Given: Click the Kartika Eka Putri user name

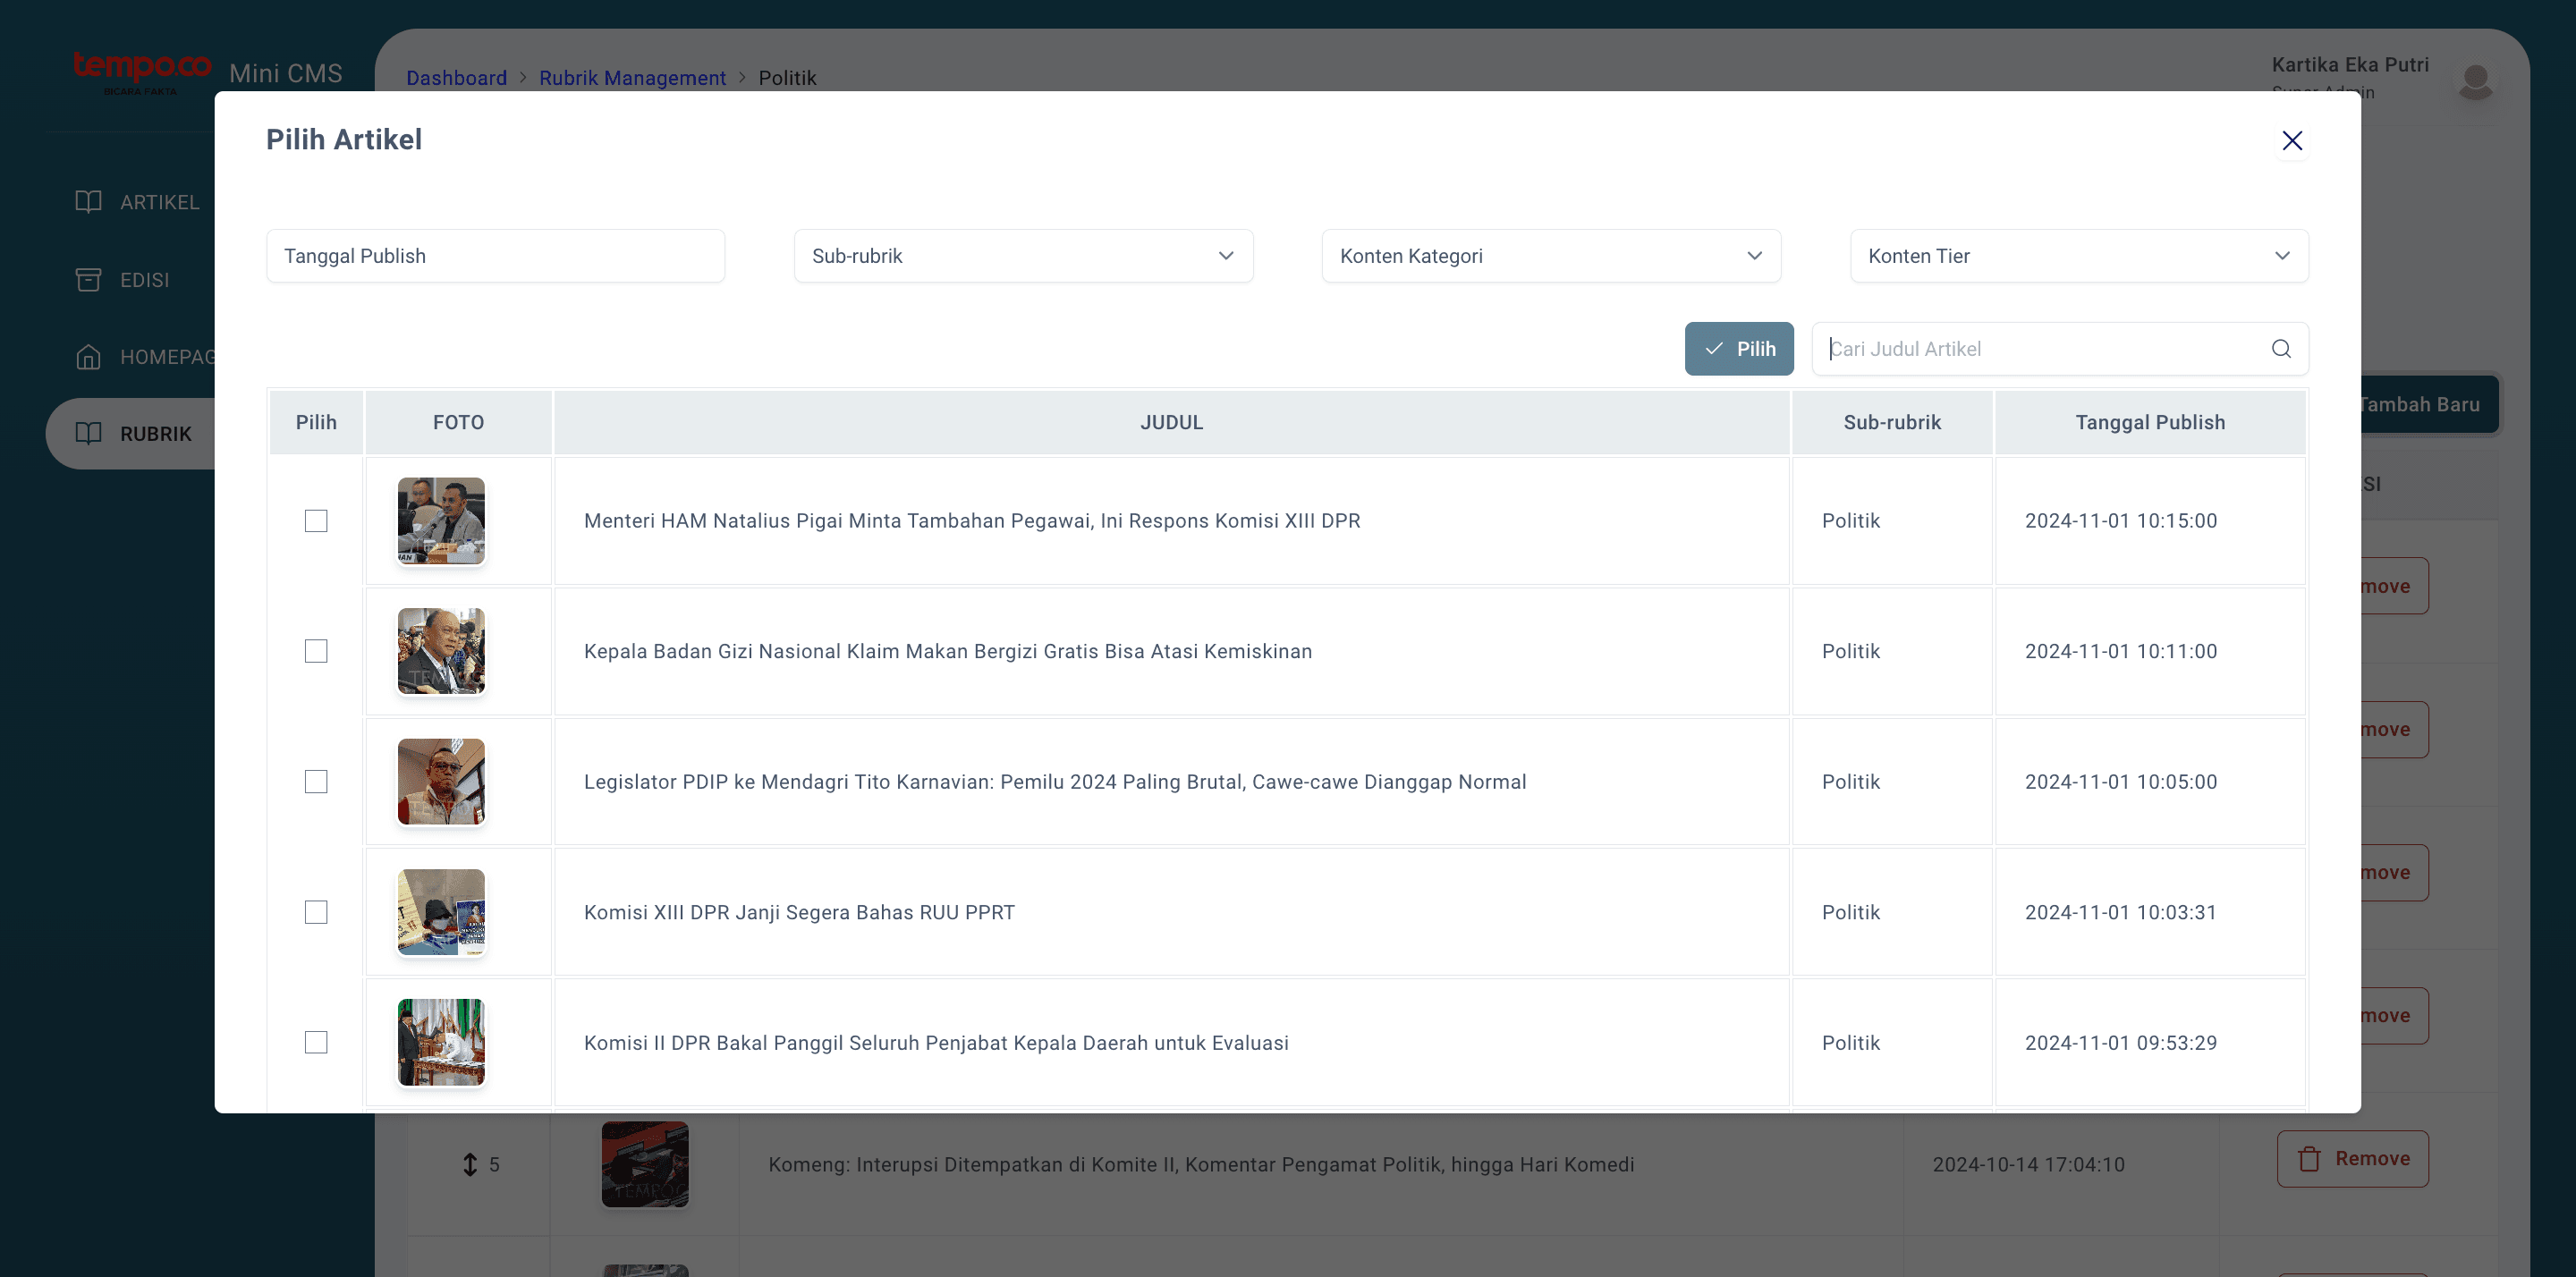Looking at the screenshot, I should [2350, 65].
